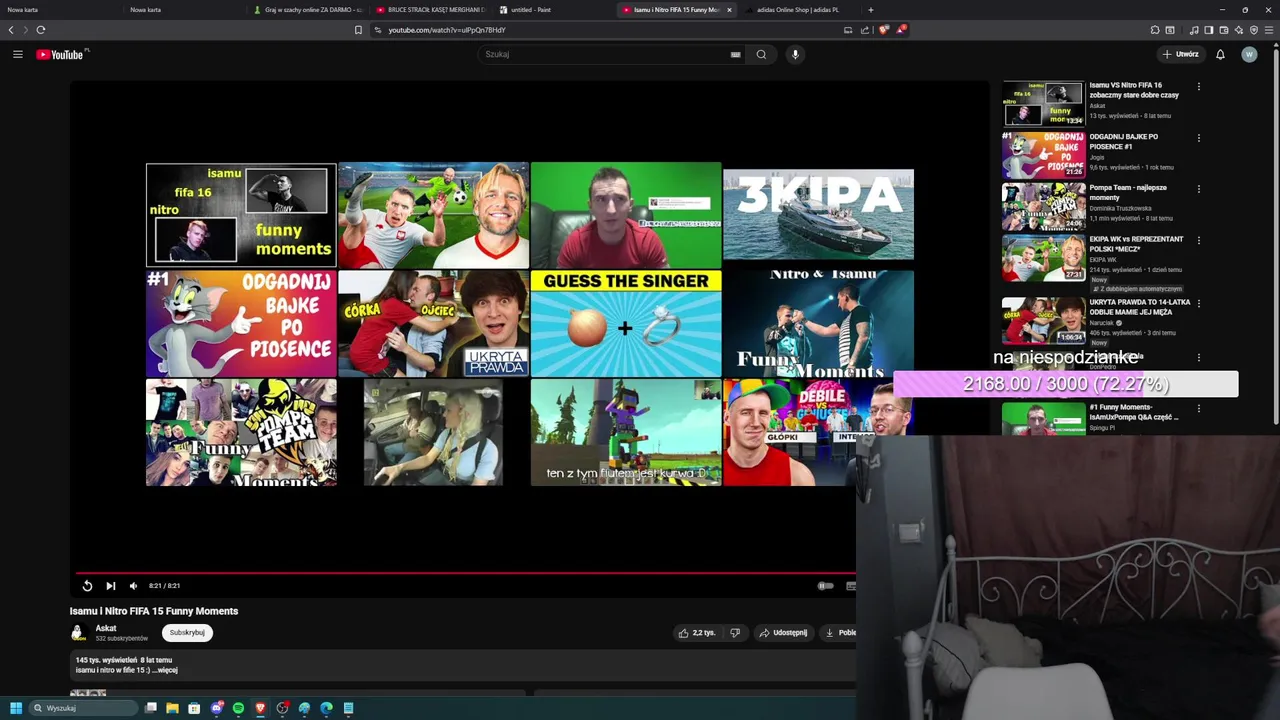
Task: Switch to BRUCE STRACIŁ KASĘ tab
Action: (430, 10)
